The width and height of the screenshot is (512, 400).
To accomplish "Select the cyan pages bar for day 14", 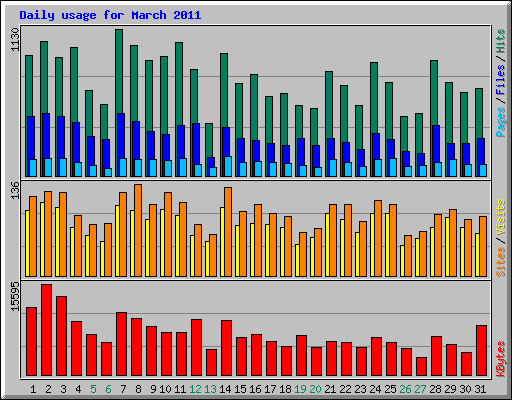I will pos(228,166).
